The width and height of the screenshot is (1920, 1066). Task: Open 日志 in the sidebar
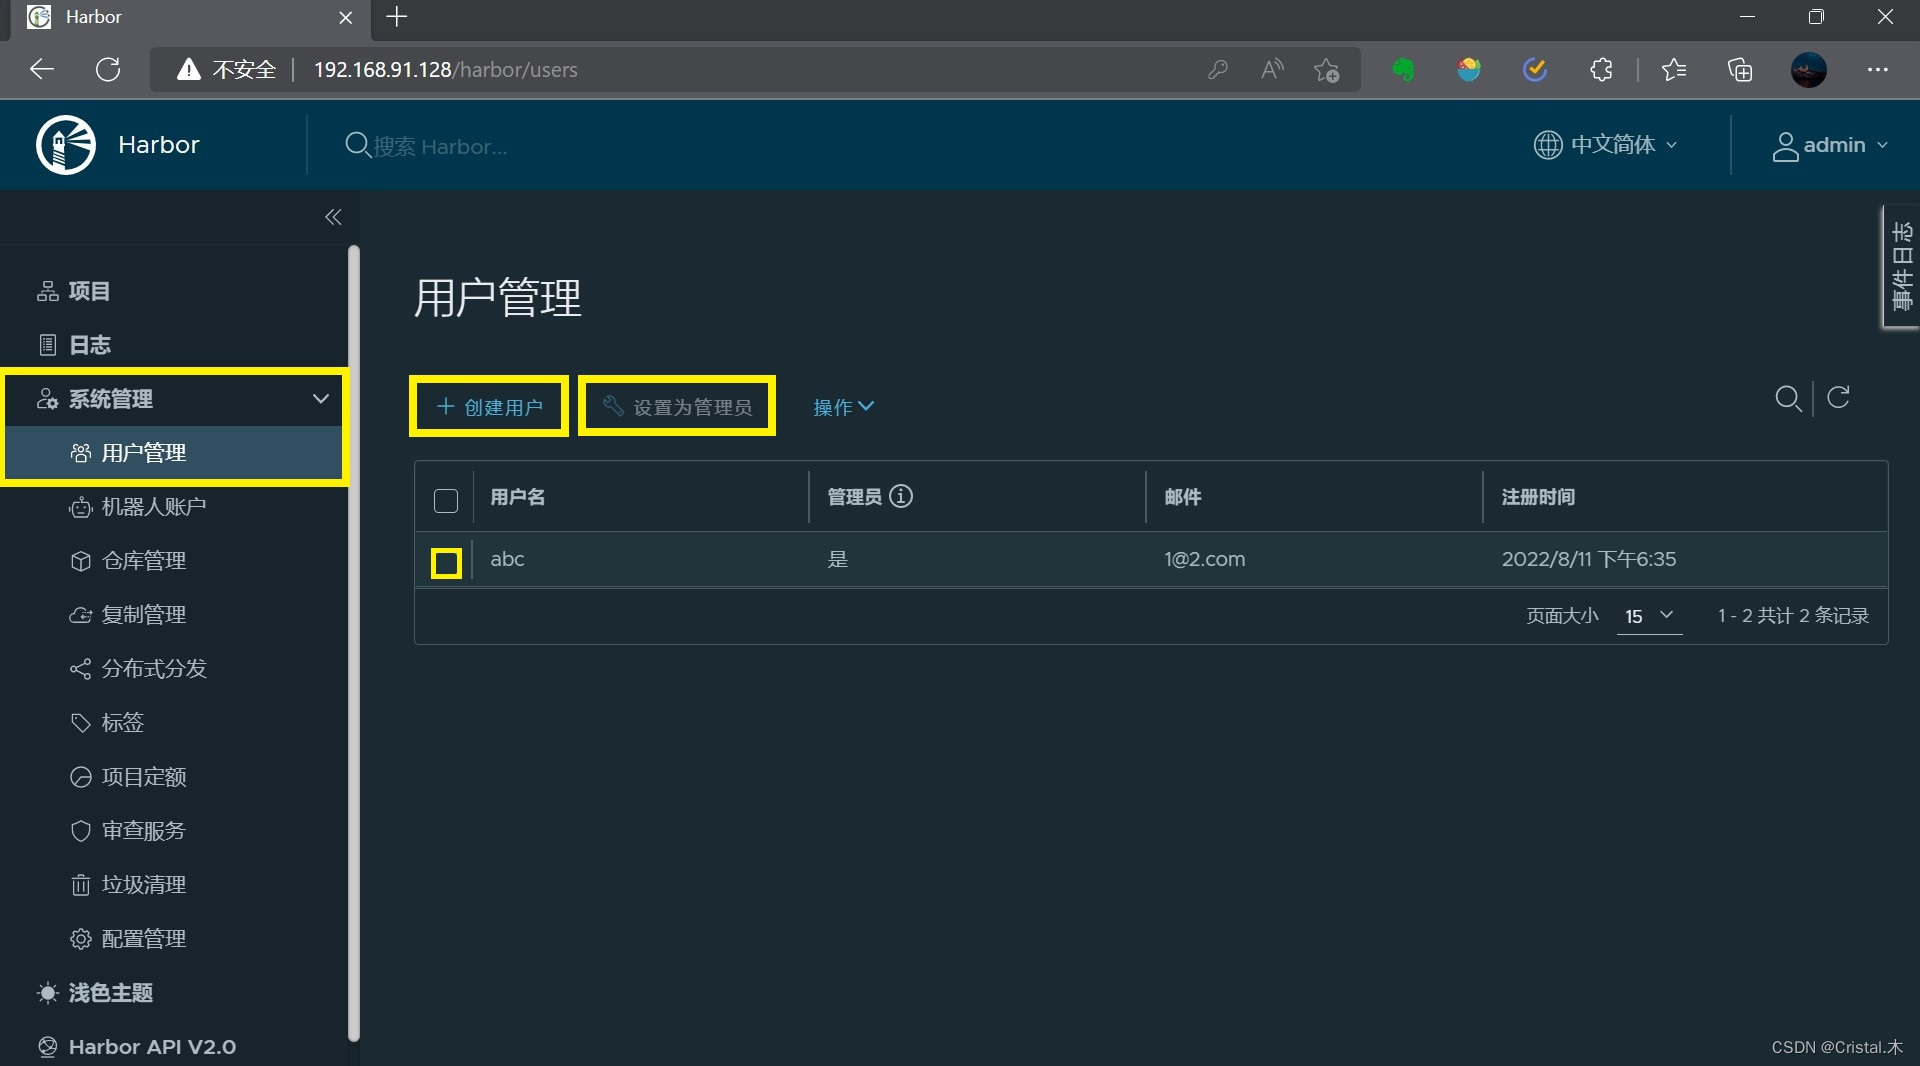74,345
